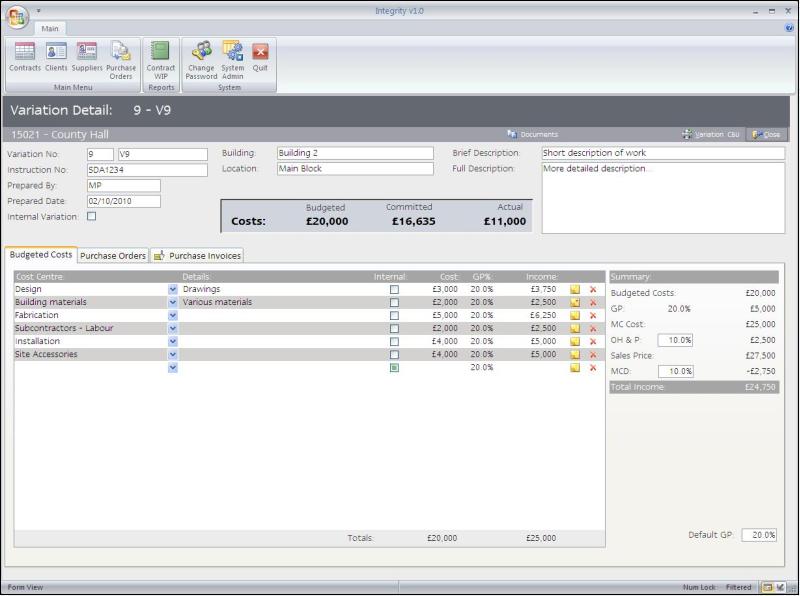This screenshot has height=596, width=800.
Task: Open Suppliers from the ribbon
Action: (87, 57)
